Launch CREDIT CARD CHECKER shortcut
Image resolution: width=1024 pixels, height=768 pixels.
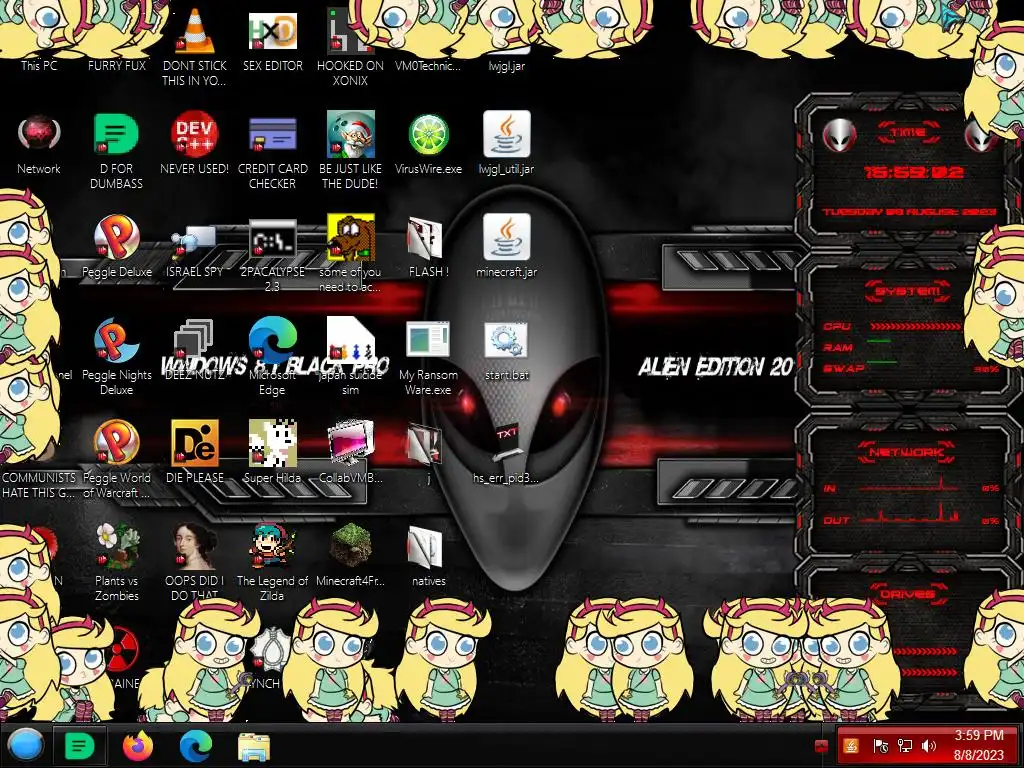coord(273,134)
